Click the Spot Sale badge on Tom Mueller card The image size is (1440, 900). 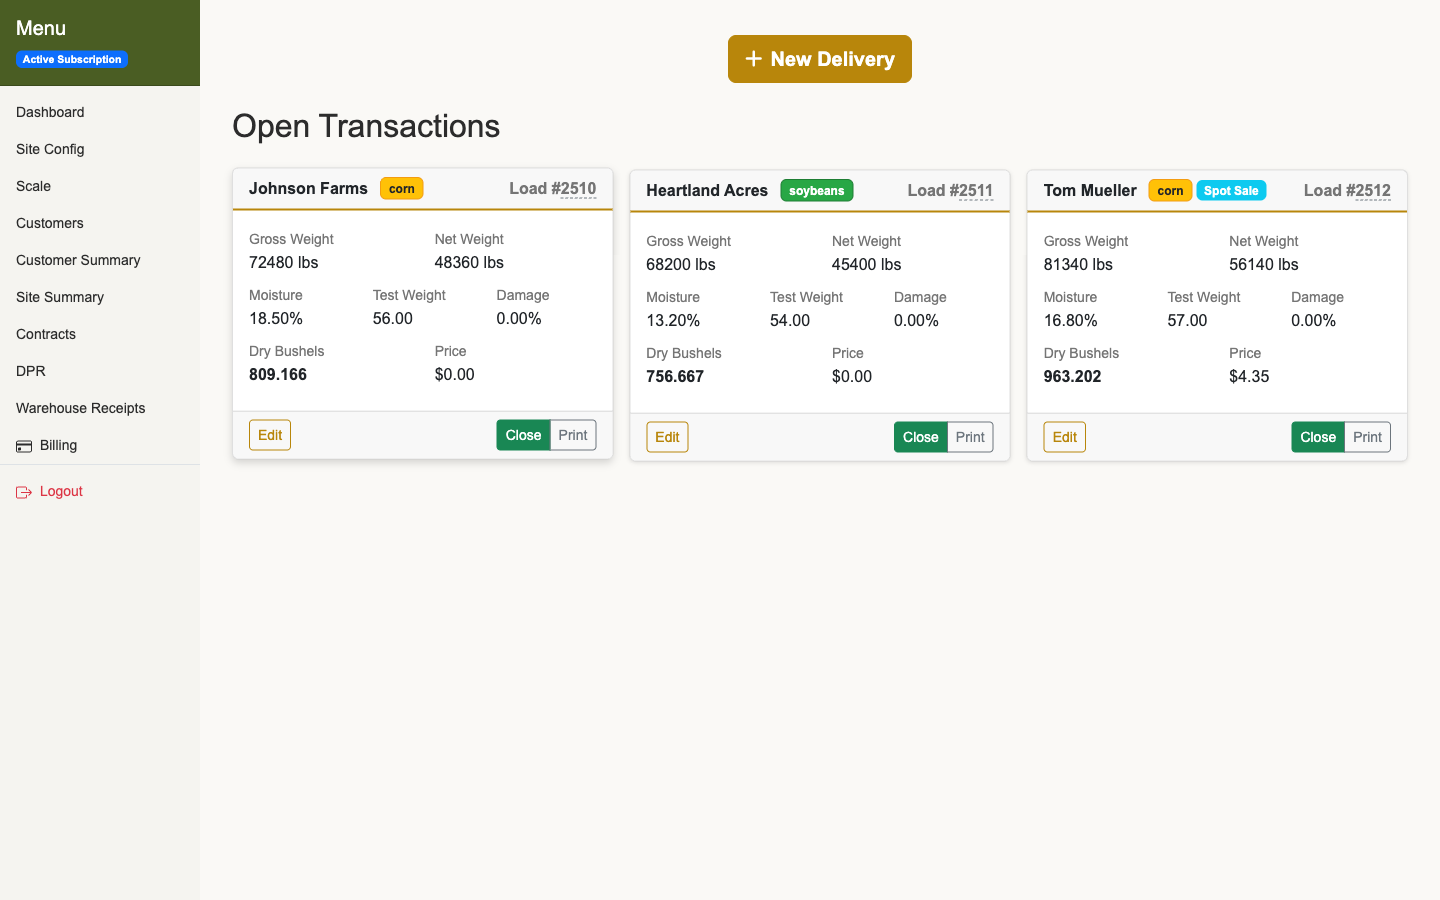(x=1231, y=190)
